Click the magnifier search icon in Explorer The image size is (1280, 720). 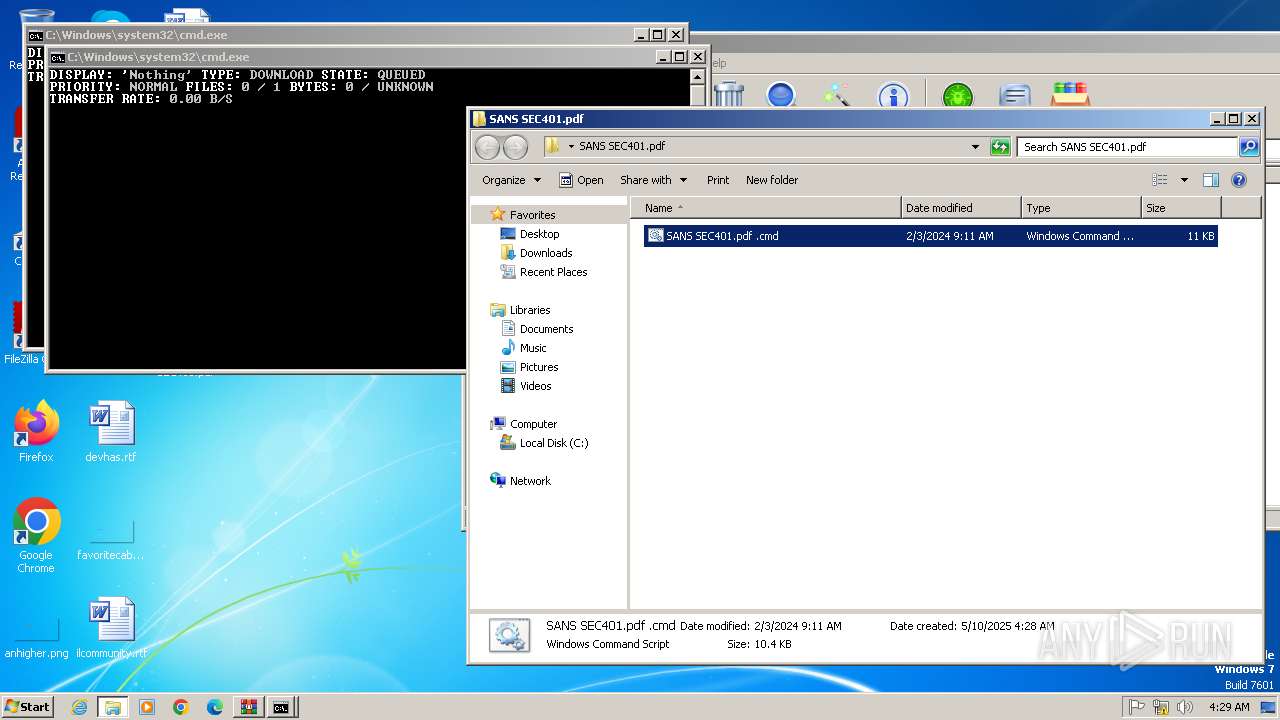point(1249,147)
